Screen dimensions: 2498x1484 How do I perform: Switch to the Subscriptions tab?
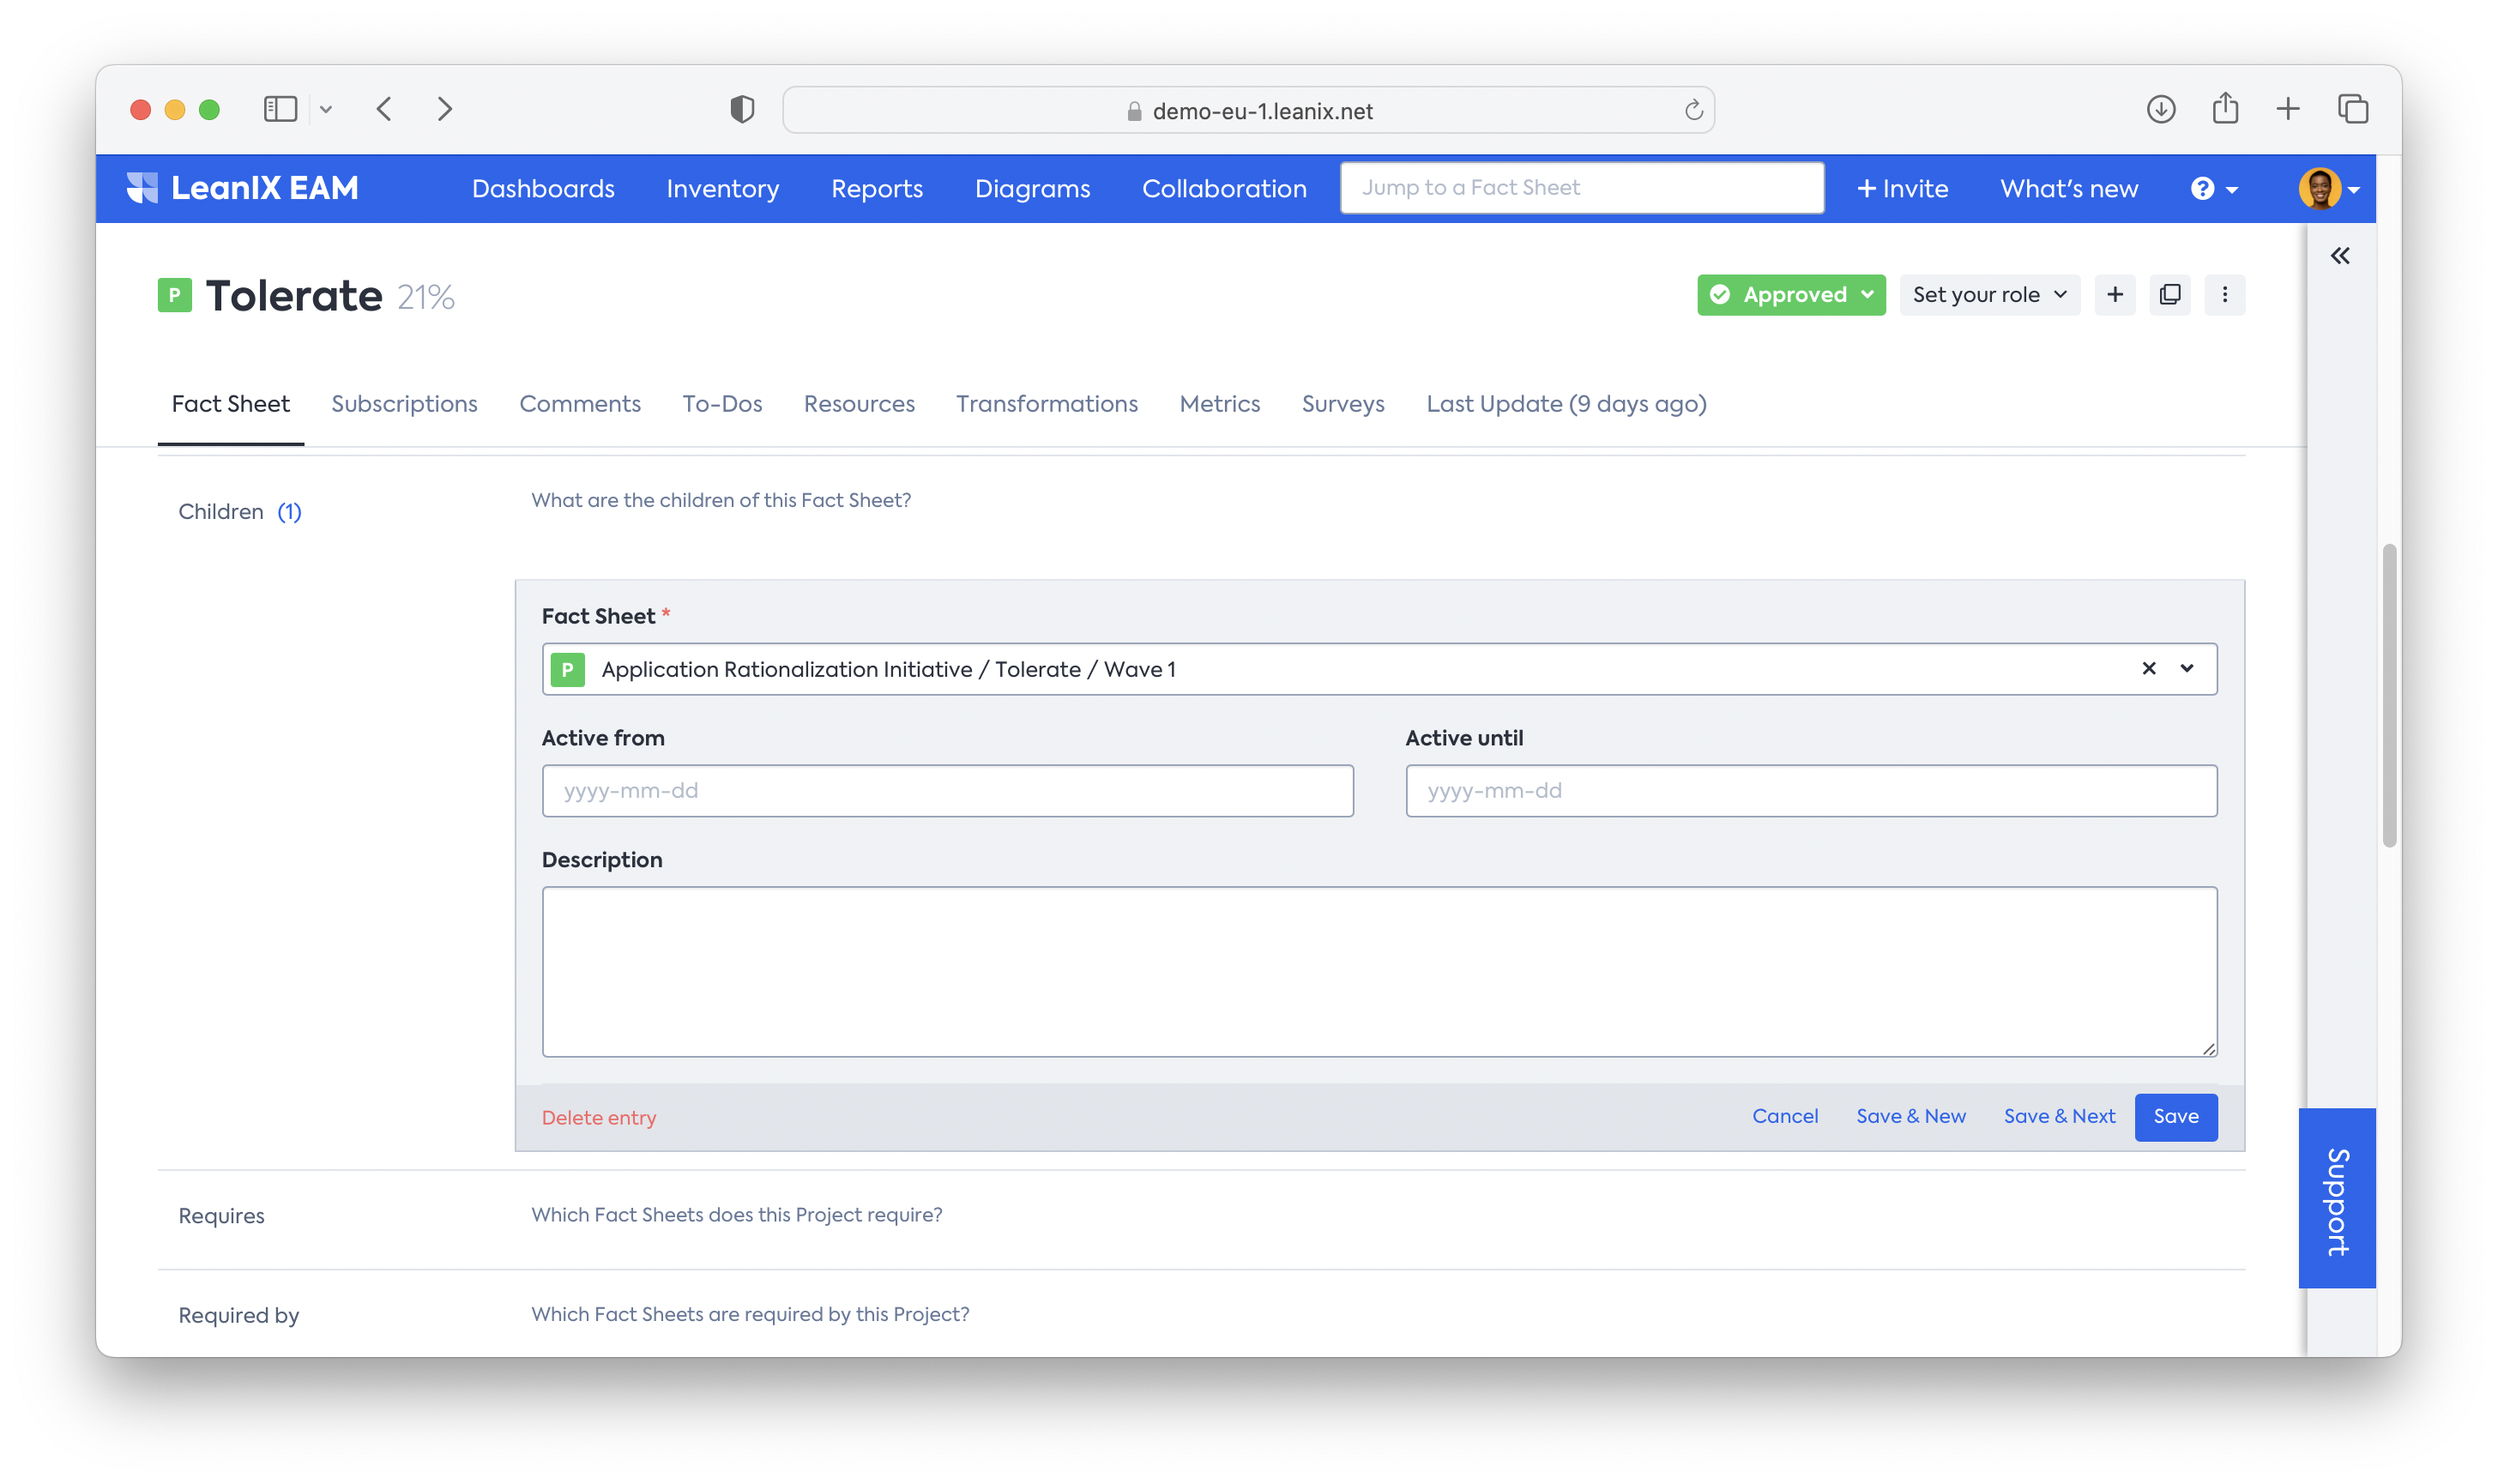click(x=404, y=404)
